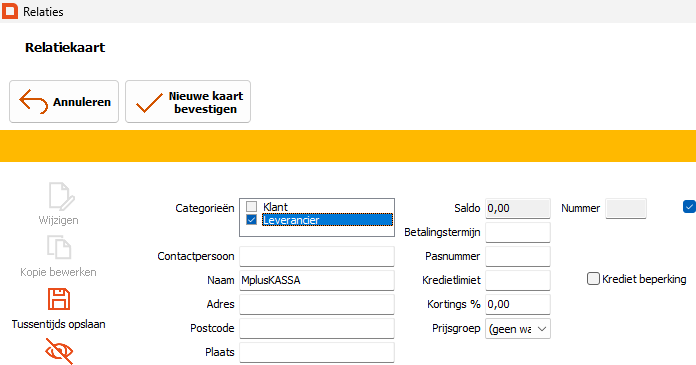
Task: Click the Kortings % field
Action: [x=518, y=304]
